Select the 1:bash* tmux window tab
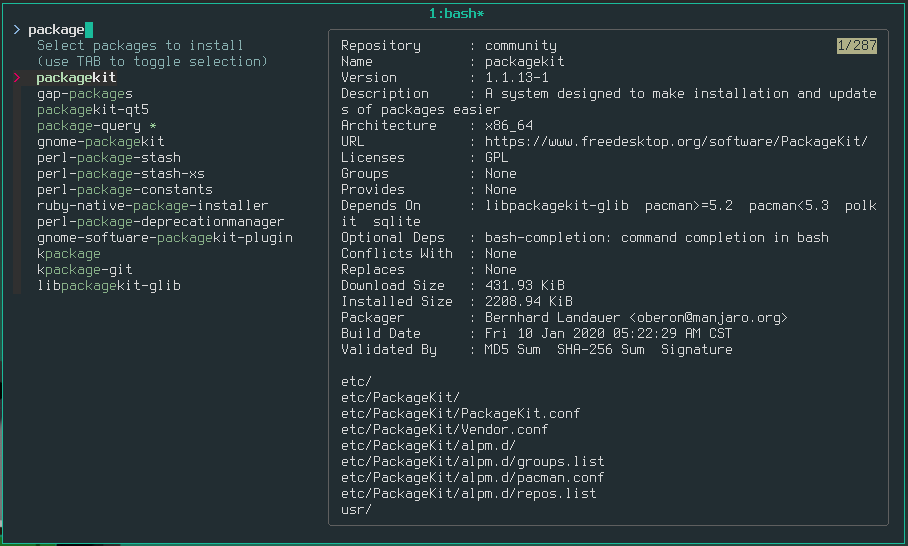This screenshot has width=908, height=546. [x=456, y=13]
